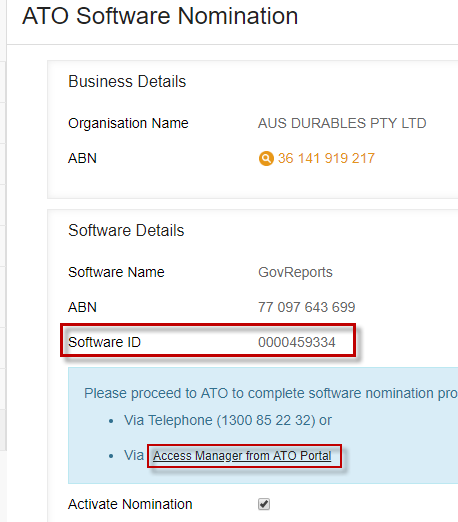The width and height of the screenshot is (458, 522).
Task: Select the Software ID value 0000459334
Action: pyautogui.click(x=297, y=342)
